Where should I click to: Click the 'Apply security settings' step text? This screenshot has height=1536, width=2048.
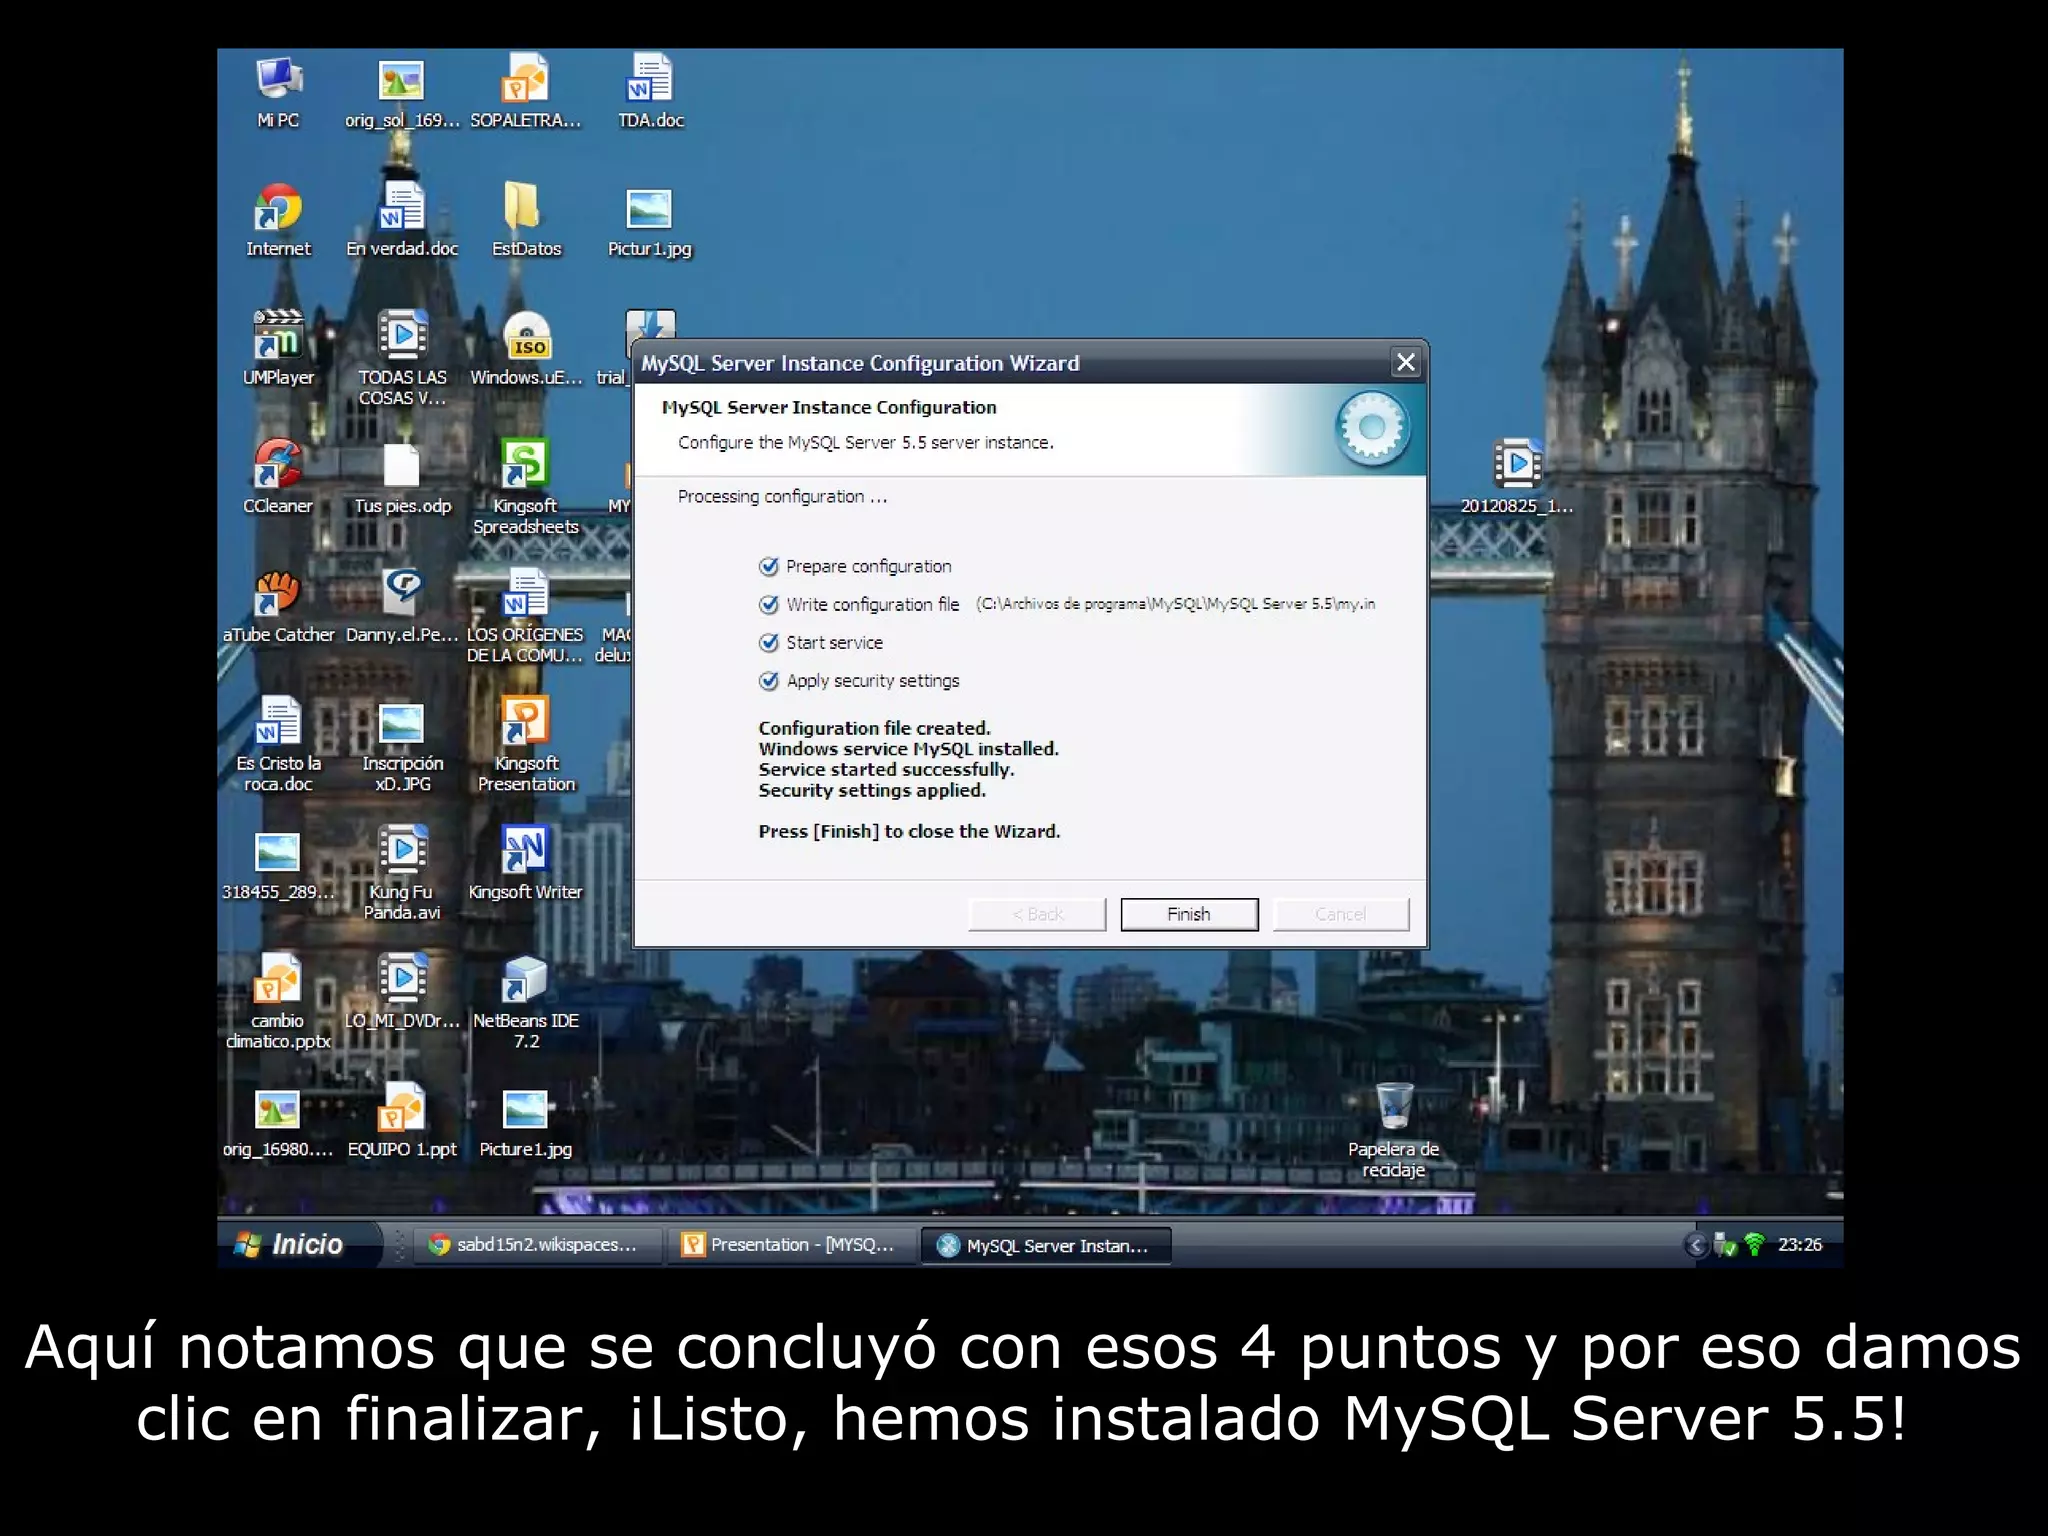872,680
